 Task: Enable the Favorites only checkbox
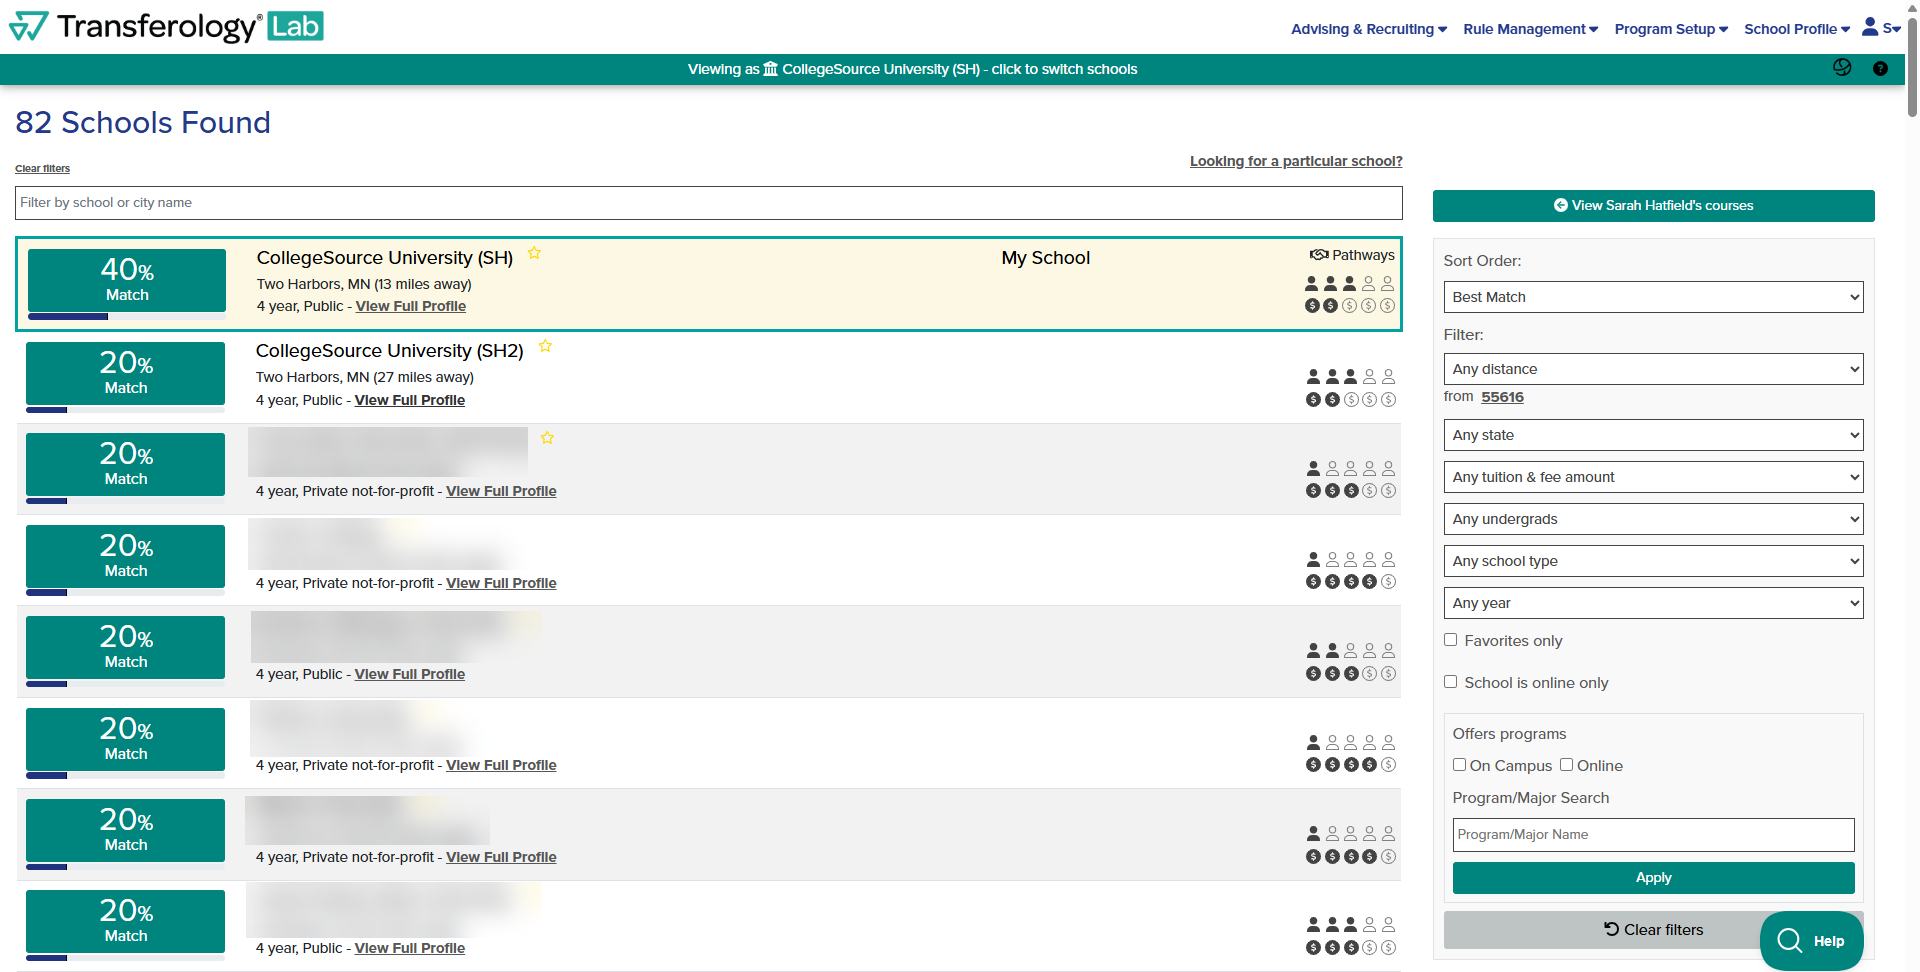(1451, 640)
